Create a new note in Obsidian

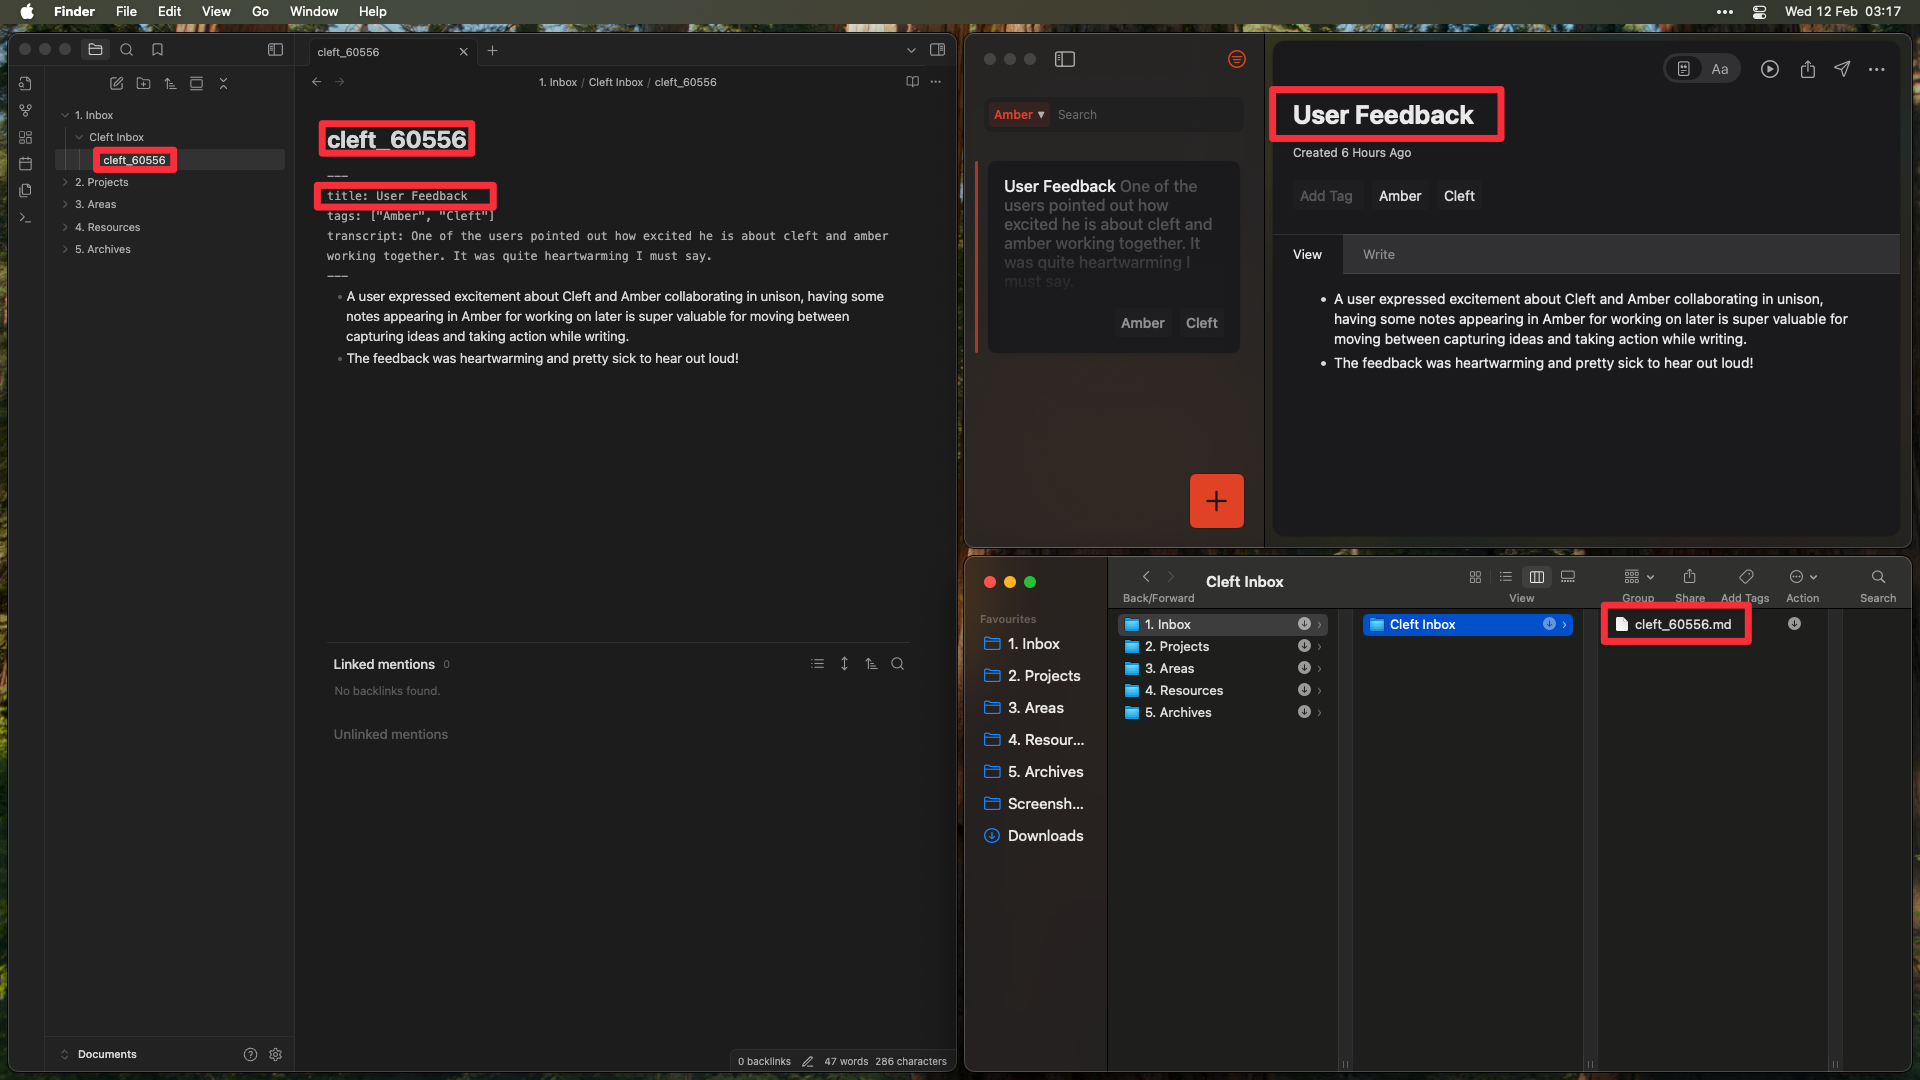click(117, 84)
